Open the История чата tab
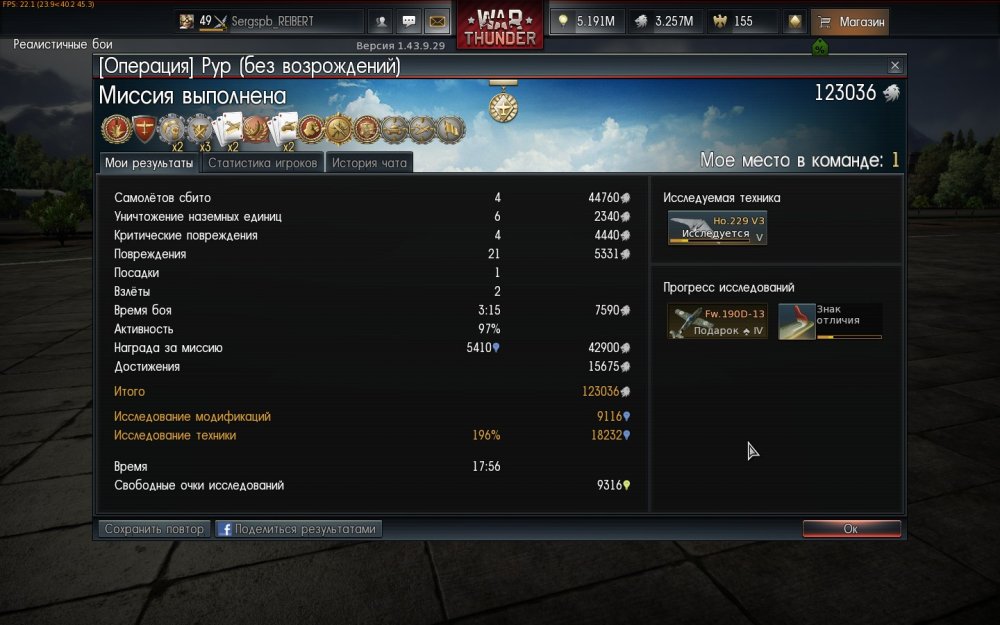The width and height of the screenshot is (1000, 625). [369, 163]
